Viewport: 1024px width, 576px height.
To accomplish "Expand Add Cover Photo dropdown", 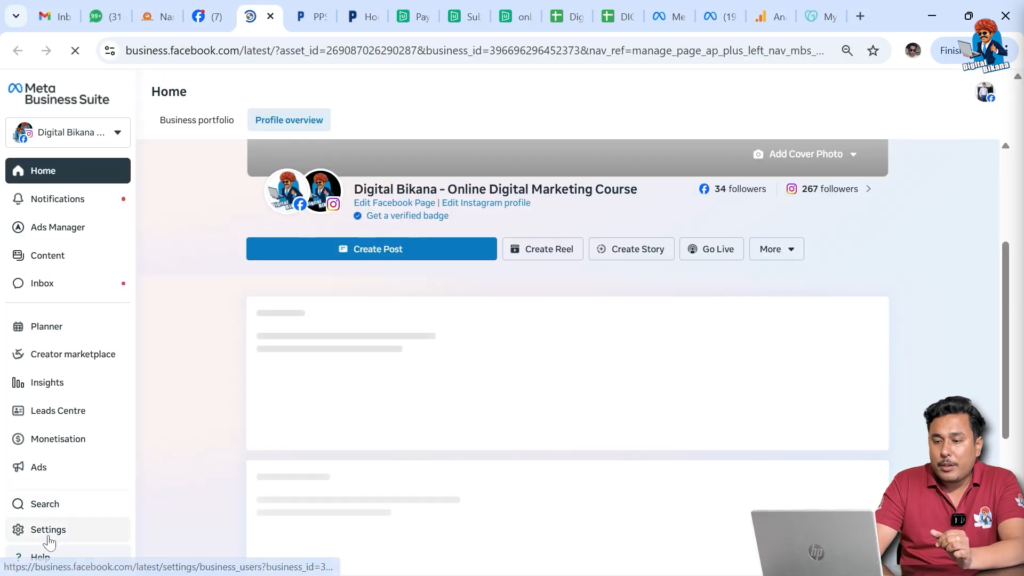I will click(853, 154).
